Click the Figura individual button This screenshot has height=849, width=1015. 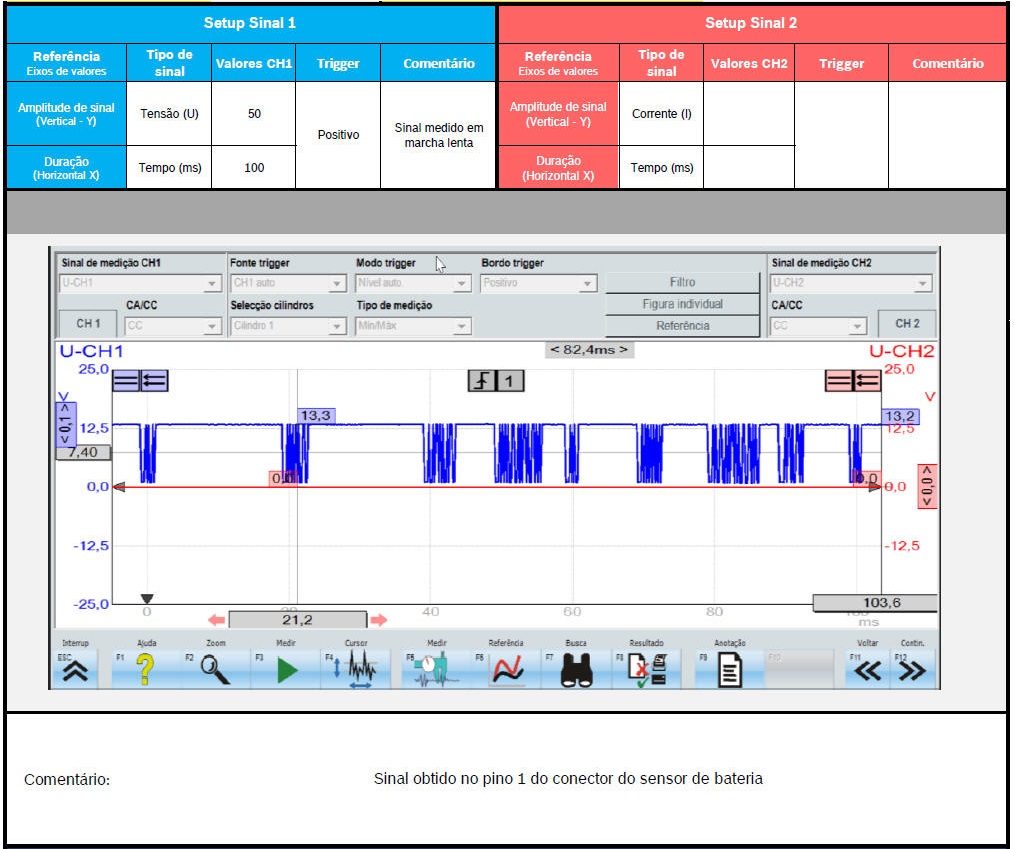682,304
